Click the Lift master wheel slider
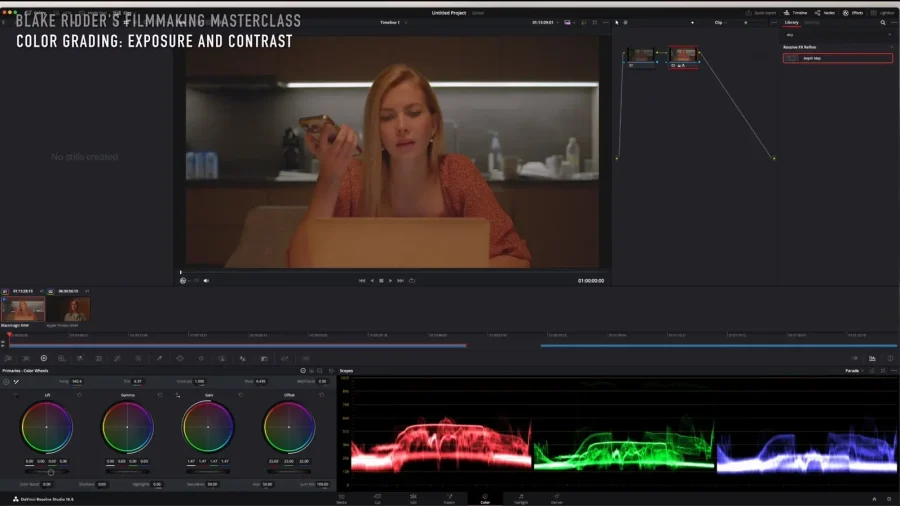Screen dimensions: 900x506 (x=48, y=472)
